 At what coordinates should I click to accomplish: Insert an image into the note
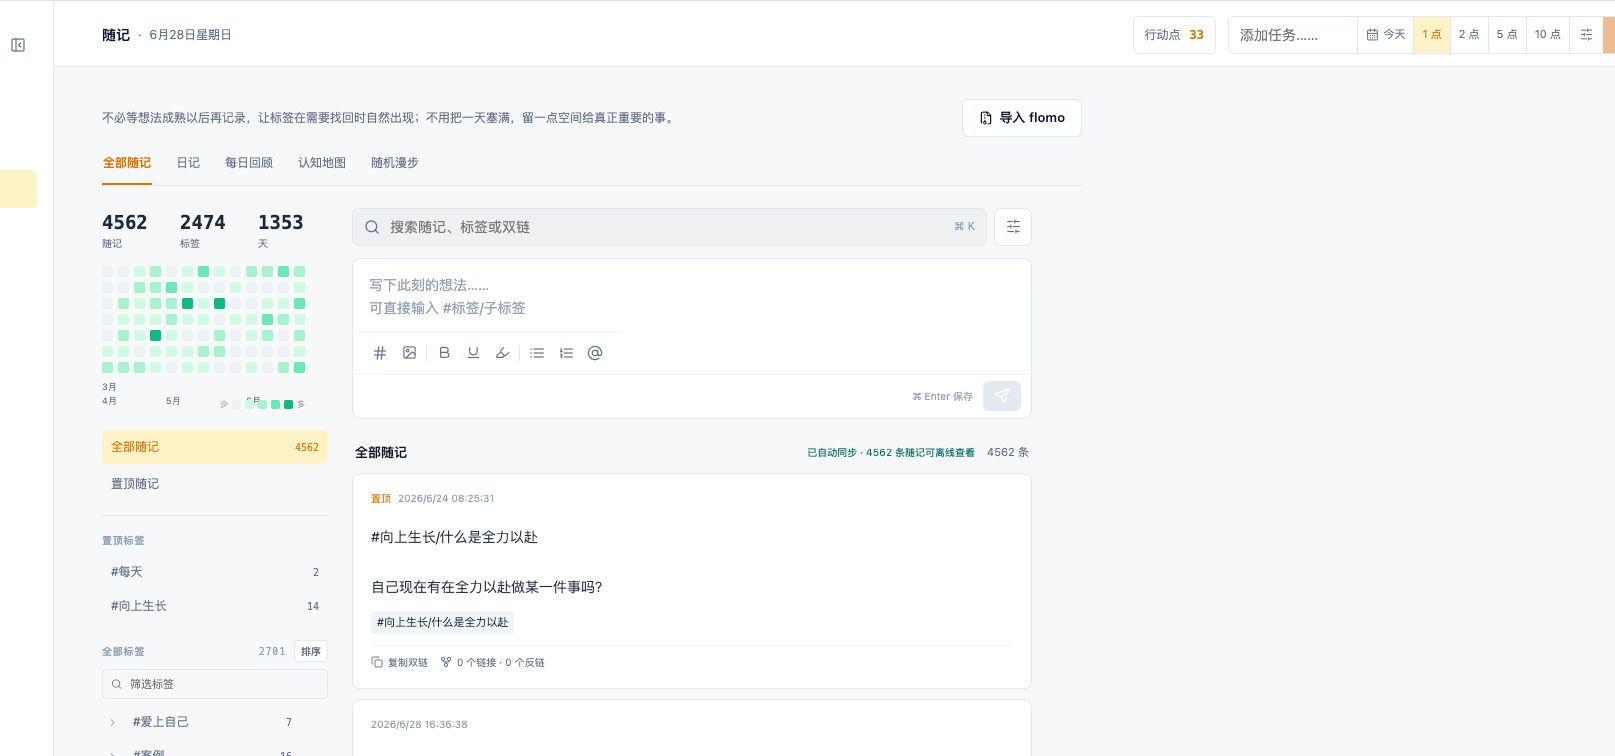coord(409,353)
